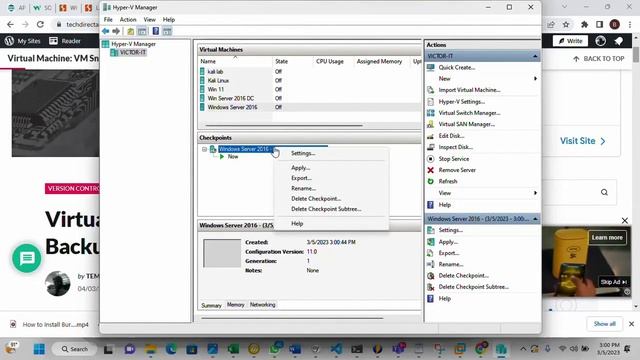The height and width of the screenshot is (360, 640).
Task: Click the Back arrow in Hyper-V toolbar
Action: click(106, 31)
